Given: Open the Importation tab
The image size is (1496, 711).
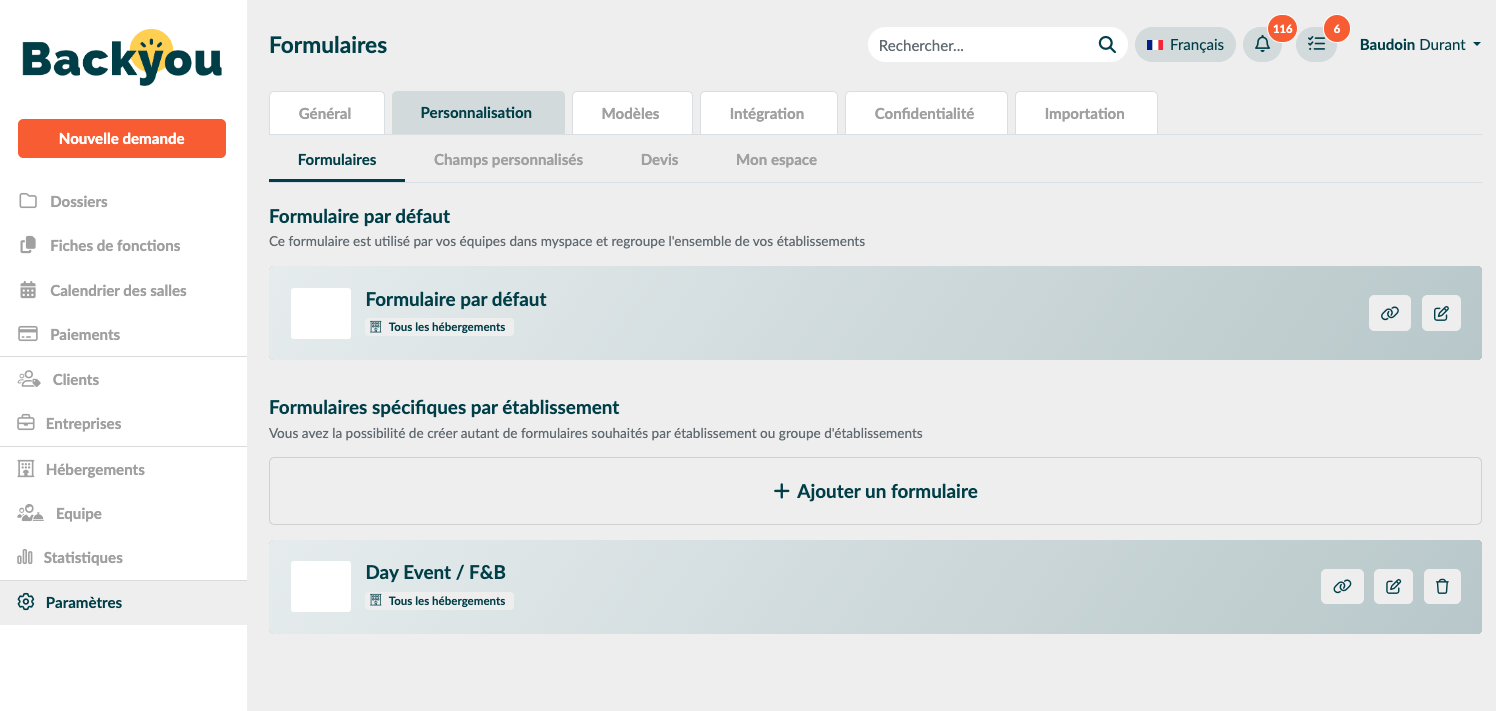Looking at the screenshot, I should pyautogui.click(x=1086, y=113).
